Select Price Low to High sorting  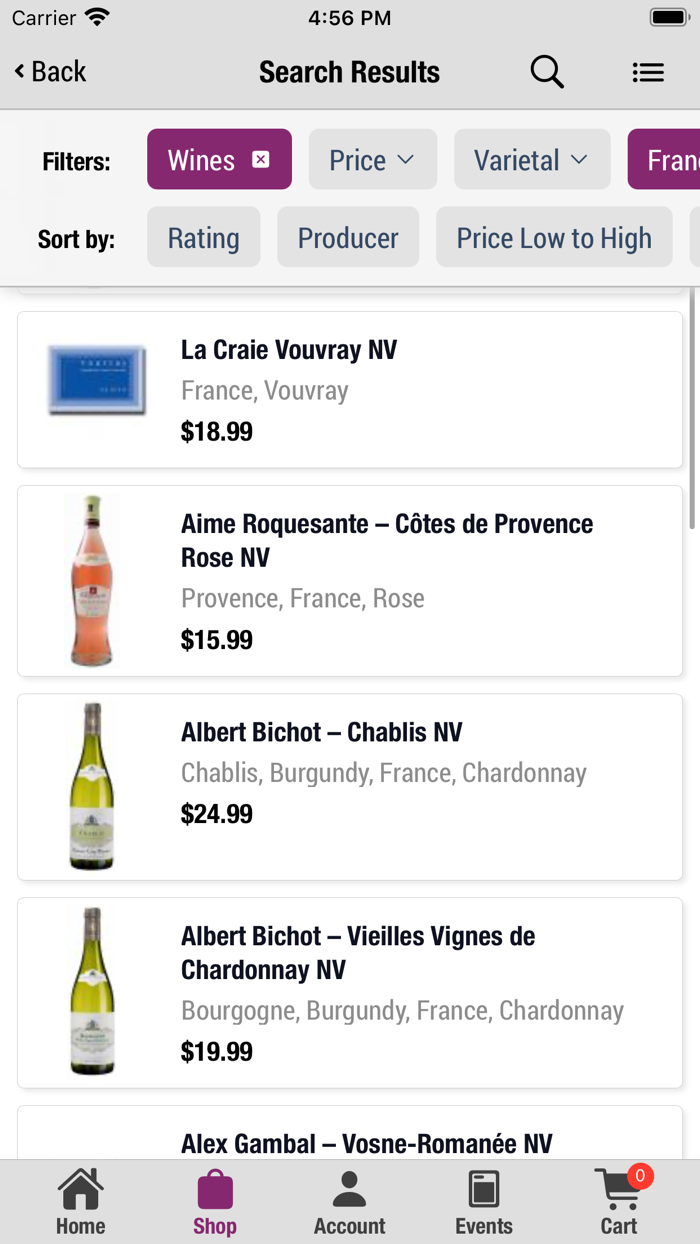[553, 237]
